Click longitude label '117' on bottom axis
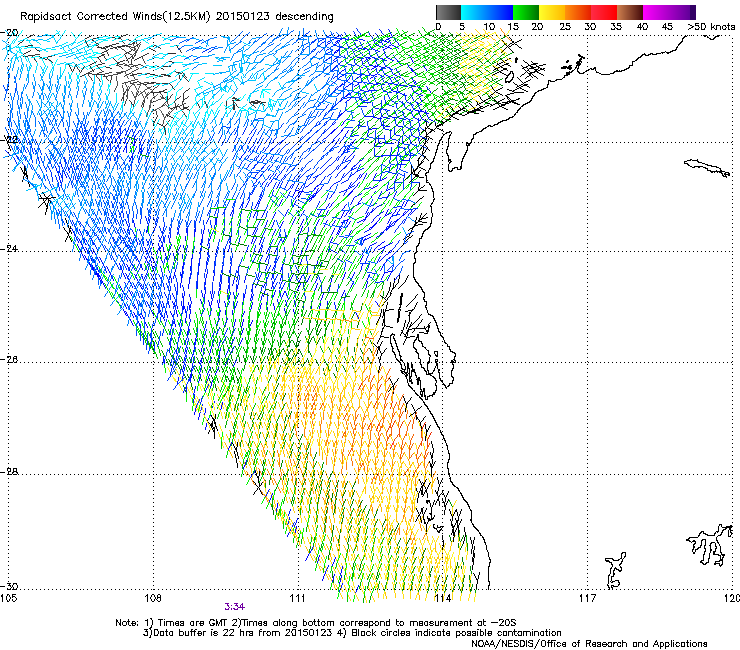 point(587,599)
